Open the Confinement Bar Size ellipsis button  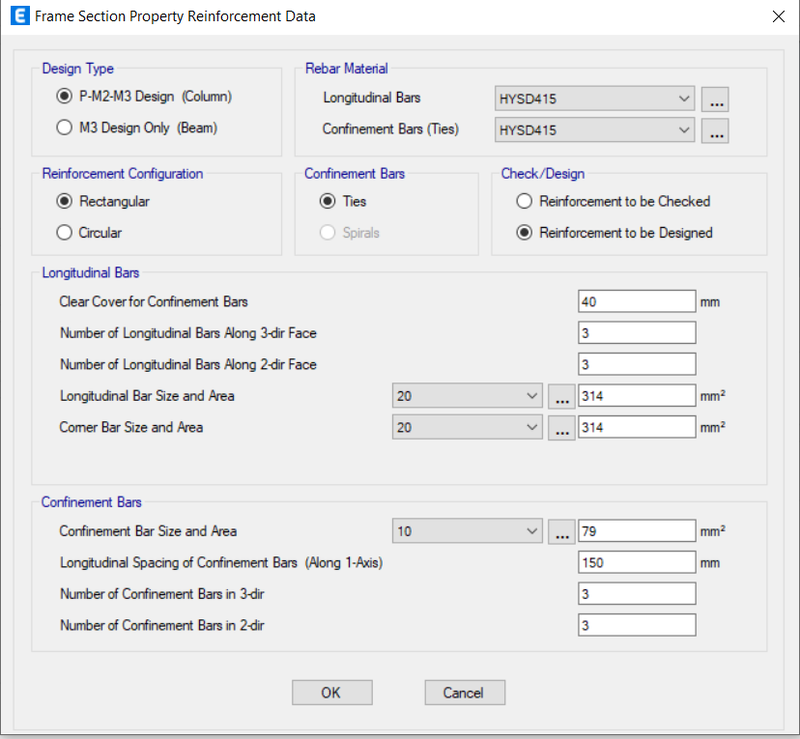562,532
